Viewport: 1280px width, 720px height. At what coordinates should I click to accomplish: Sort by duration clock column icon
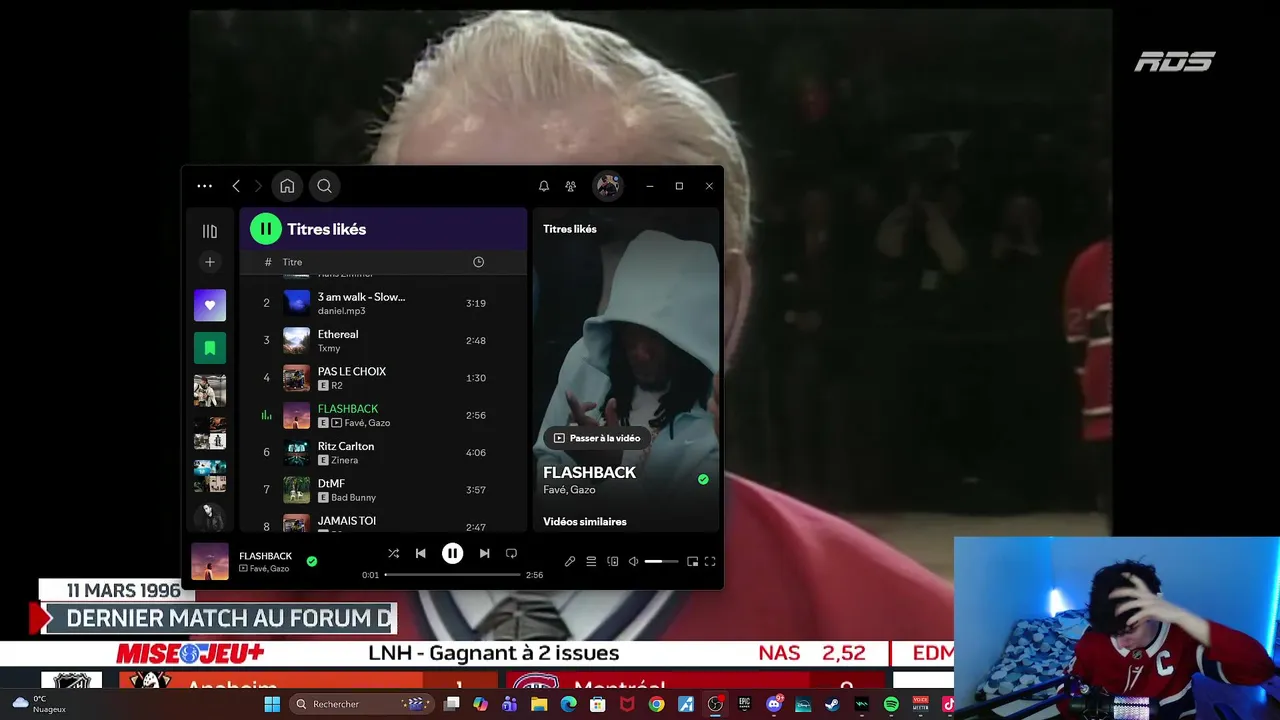(x=478, y=262)
